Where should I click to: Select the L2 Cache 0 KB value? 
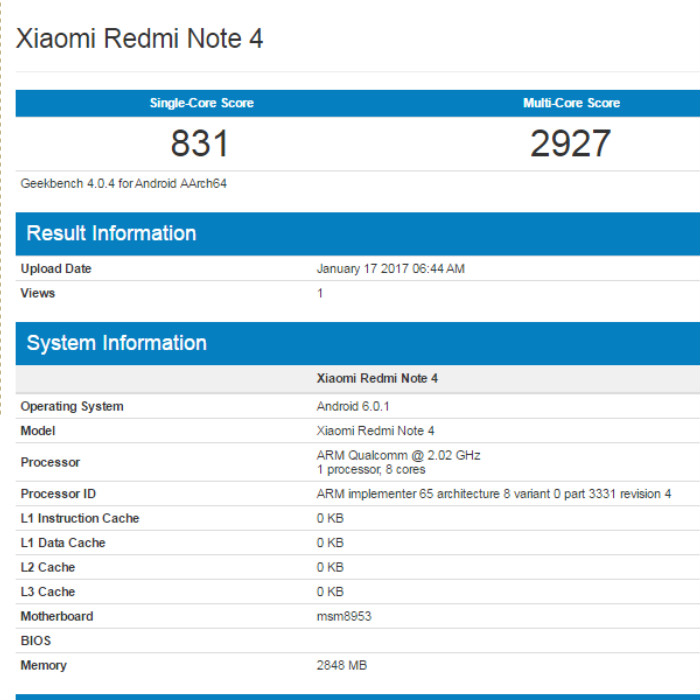click(x=330, y=568)
